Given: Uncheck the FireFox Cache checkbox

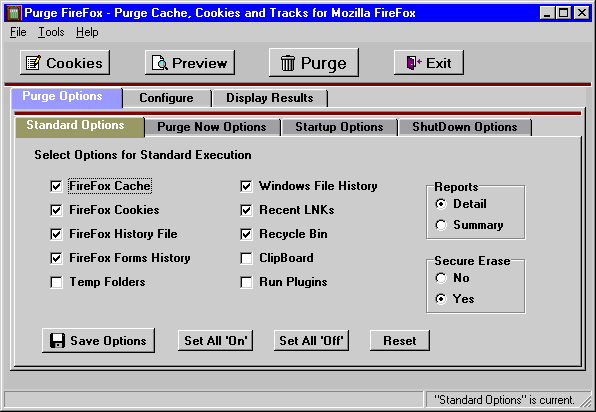Looking at the screenshot, I should pyautogui.click(x=56, y=186).
